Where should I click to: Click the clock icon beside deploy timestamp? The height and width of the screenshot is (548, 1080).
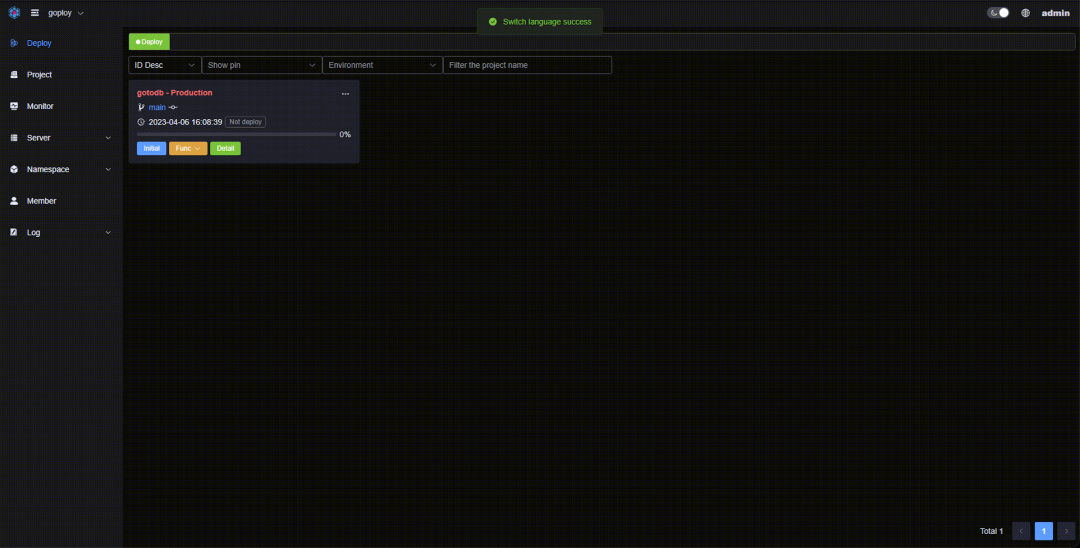tap(141, 122)
